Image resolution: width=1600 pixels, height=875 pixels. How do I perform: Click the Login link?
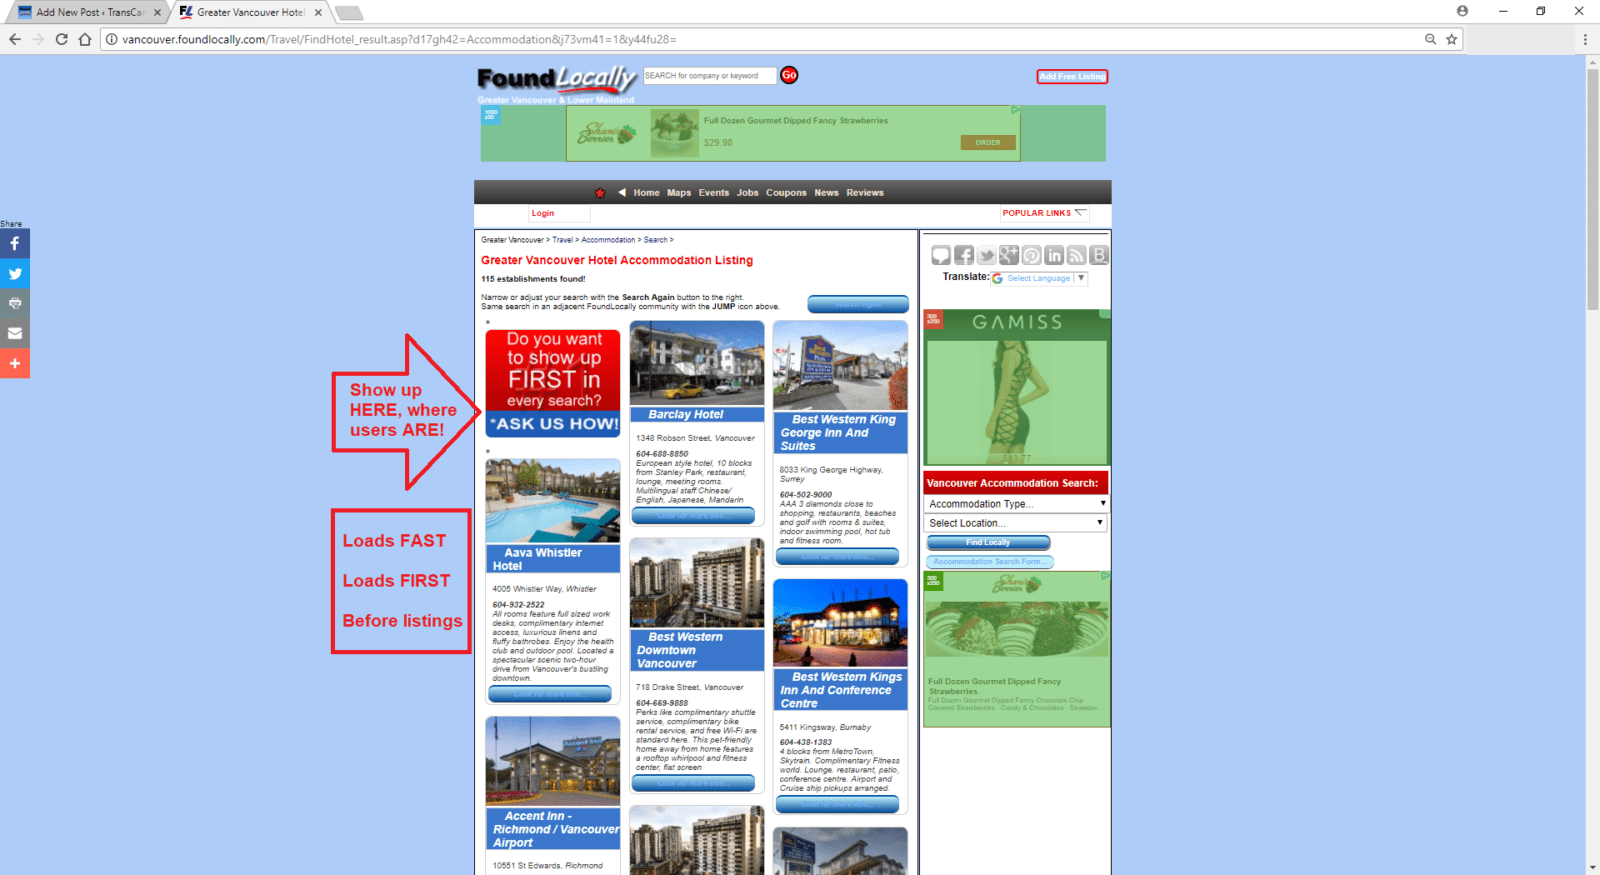click(x=543, y=213)
